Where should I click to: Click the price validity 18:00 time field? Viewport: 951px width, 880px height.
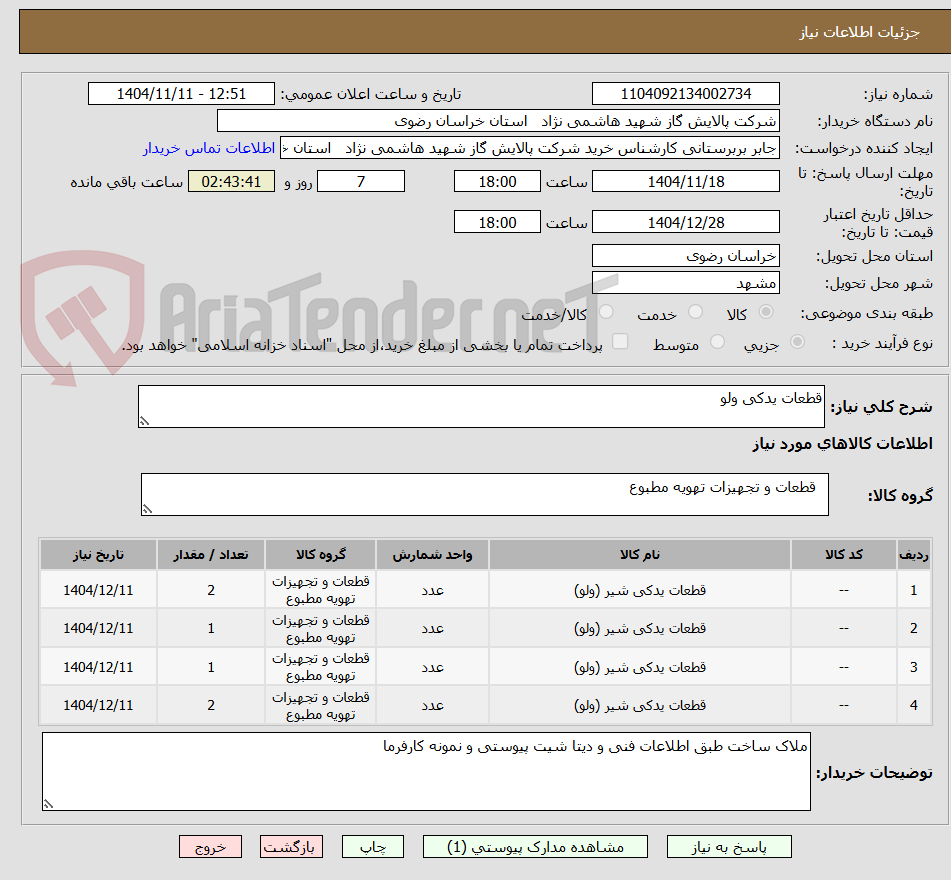[x=497, y=222]
